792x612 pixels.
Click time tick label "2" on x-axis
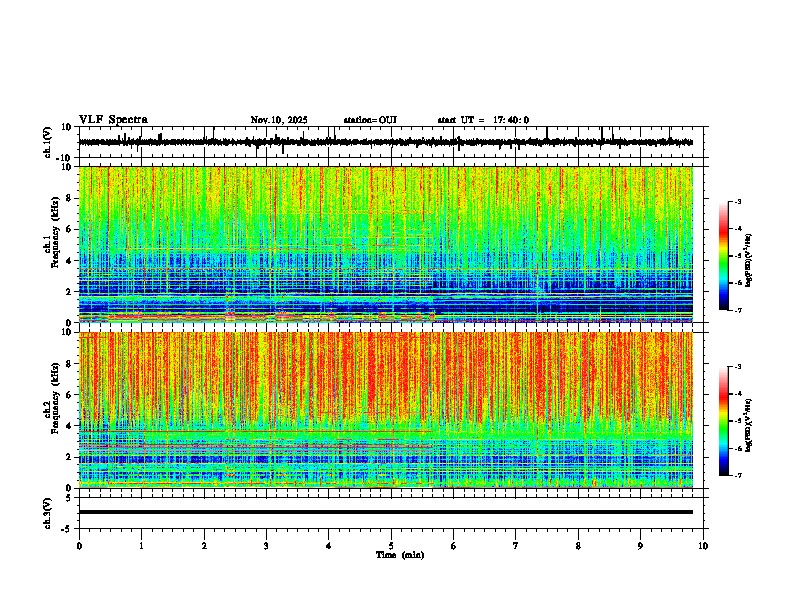click(204, 546)
